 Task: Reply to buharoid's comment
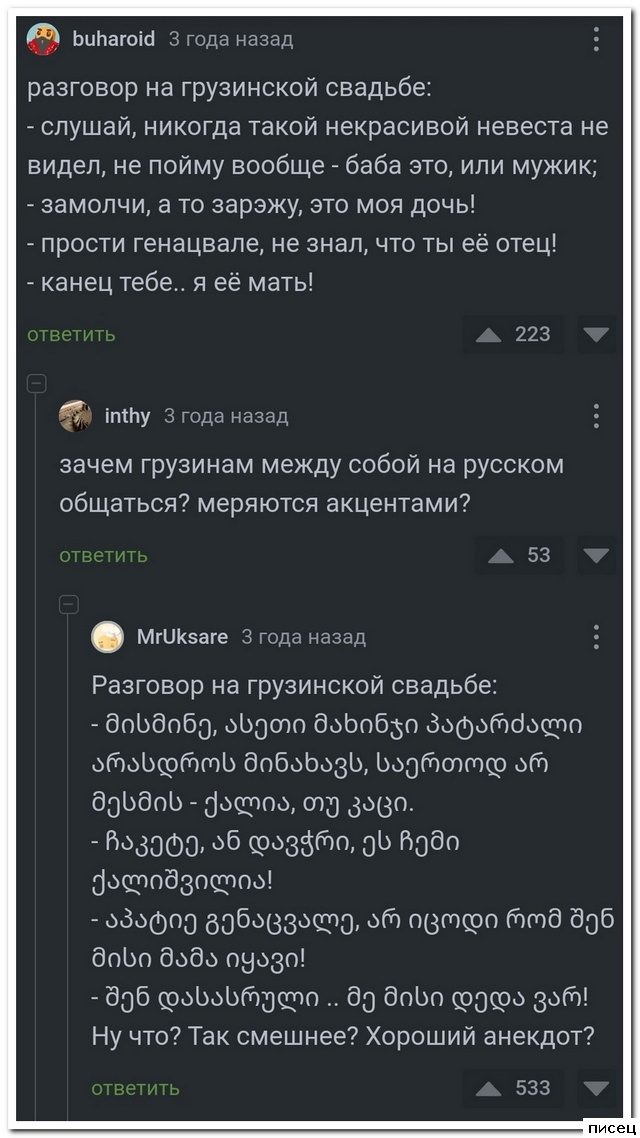click(70, 335)
